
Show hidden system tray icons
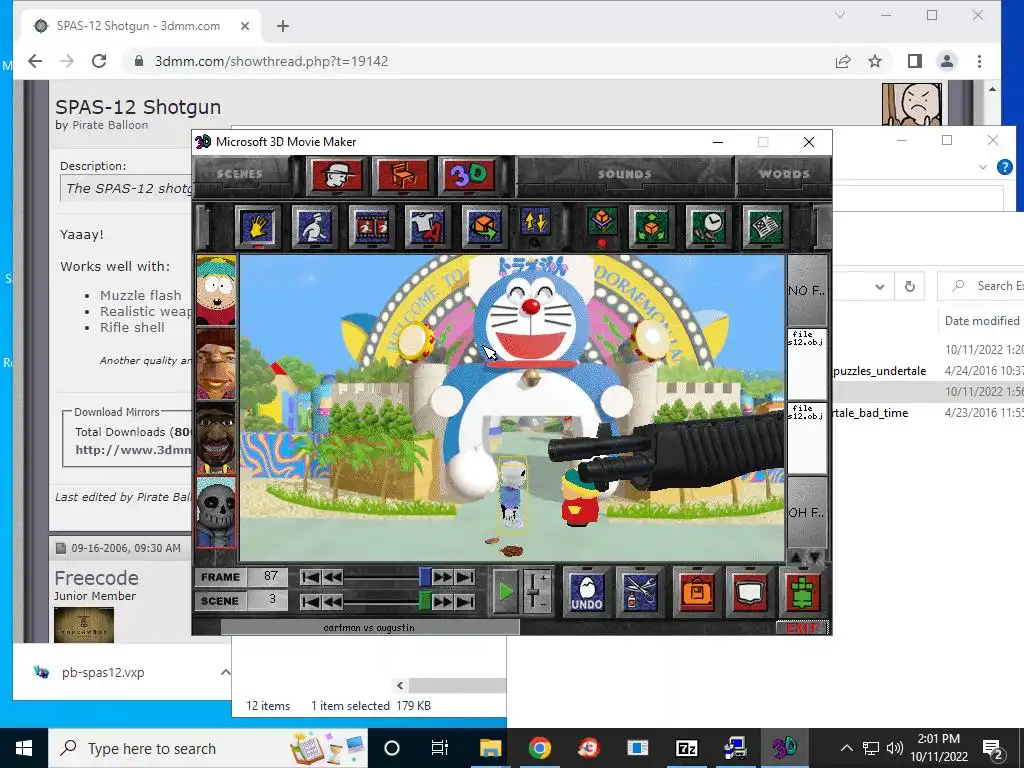[846, 748]
